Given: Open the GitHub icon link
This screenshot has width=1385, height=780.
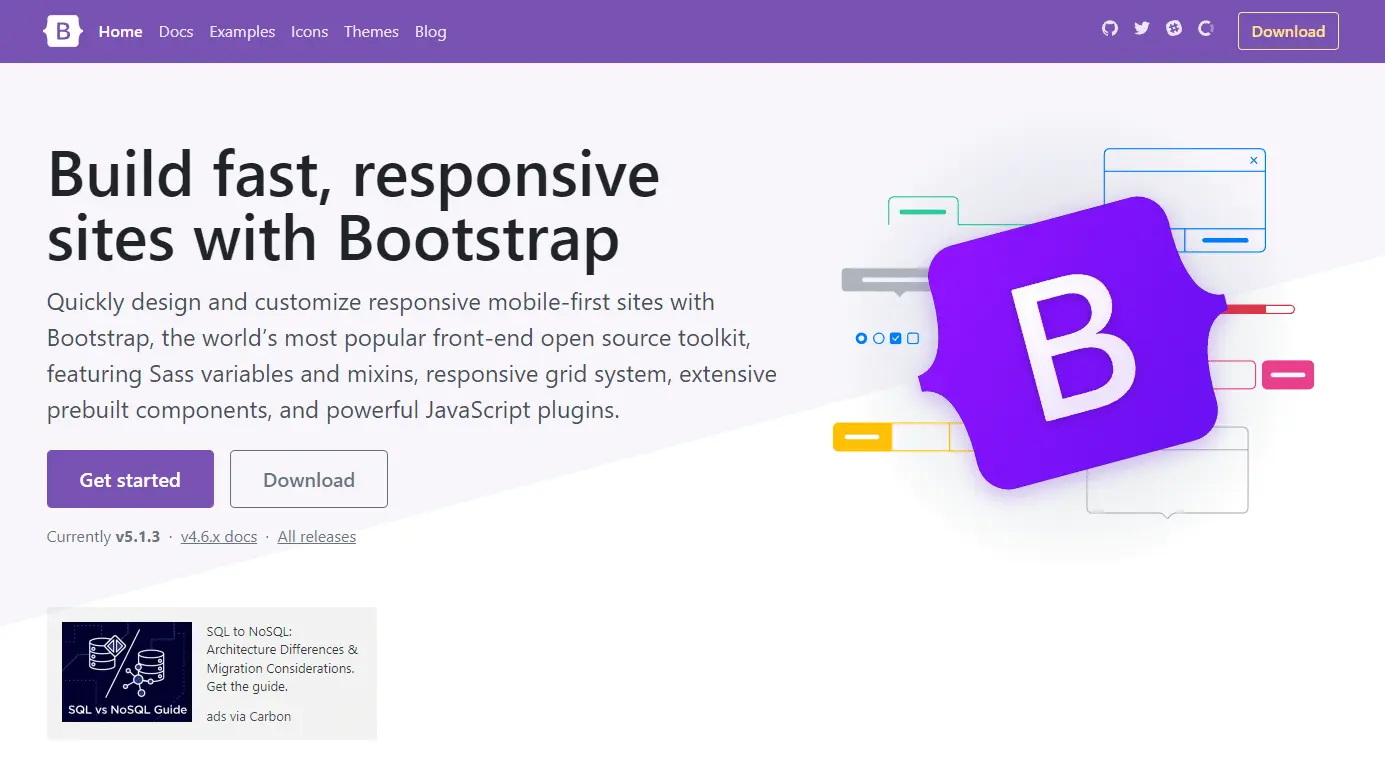Looking at the screenshot, I should click(x=1110, y=29).
